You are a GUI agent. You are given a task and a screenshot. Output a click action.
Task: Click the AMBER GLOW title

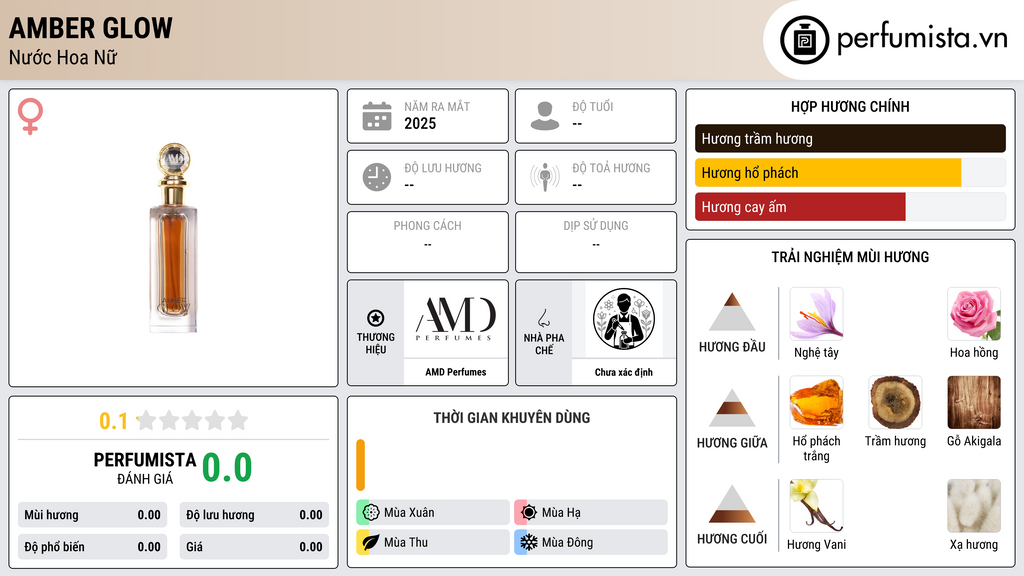(91, 28)
